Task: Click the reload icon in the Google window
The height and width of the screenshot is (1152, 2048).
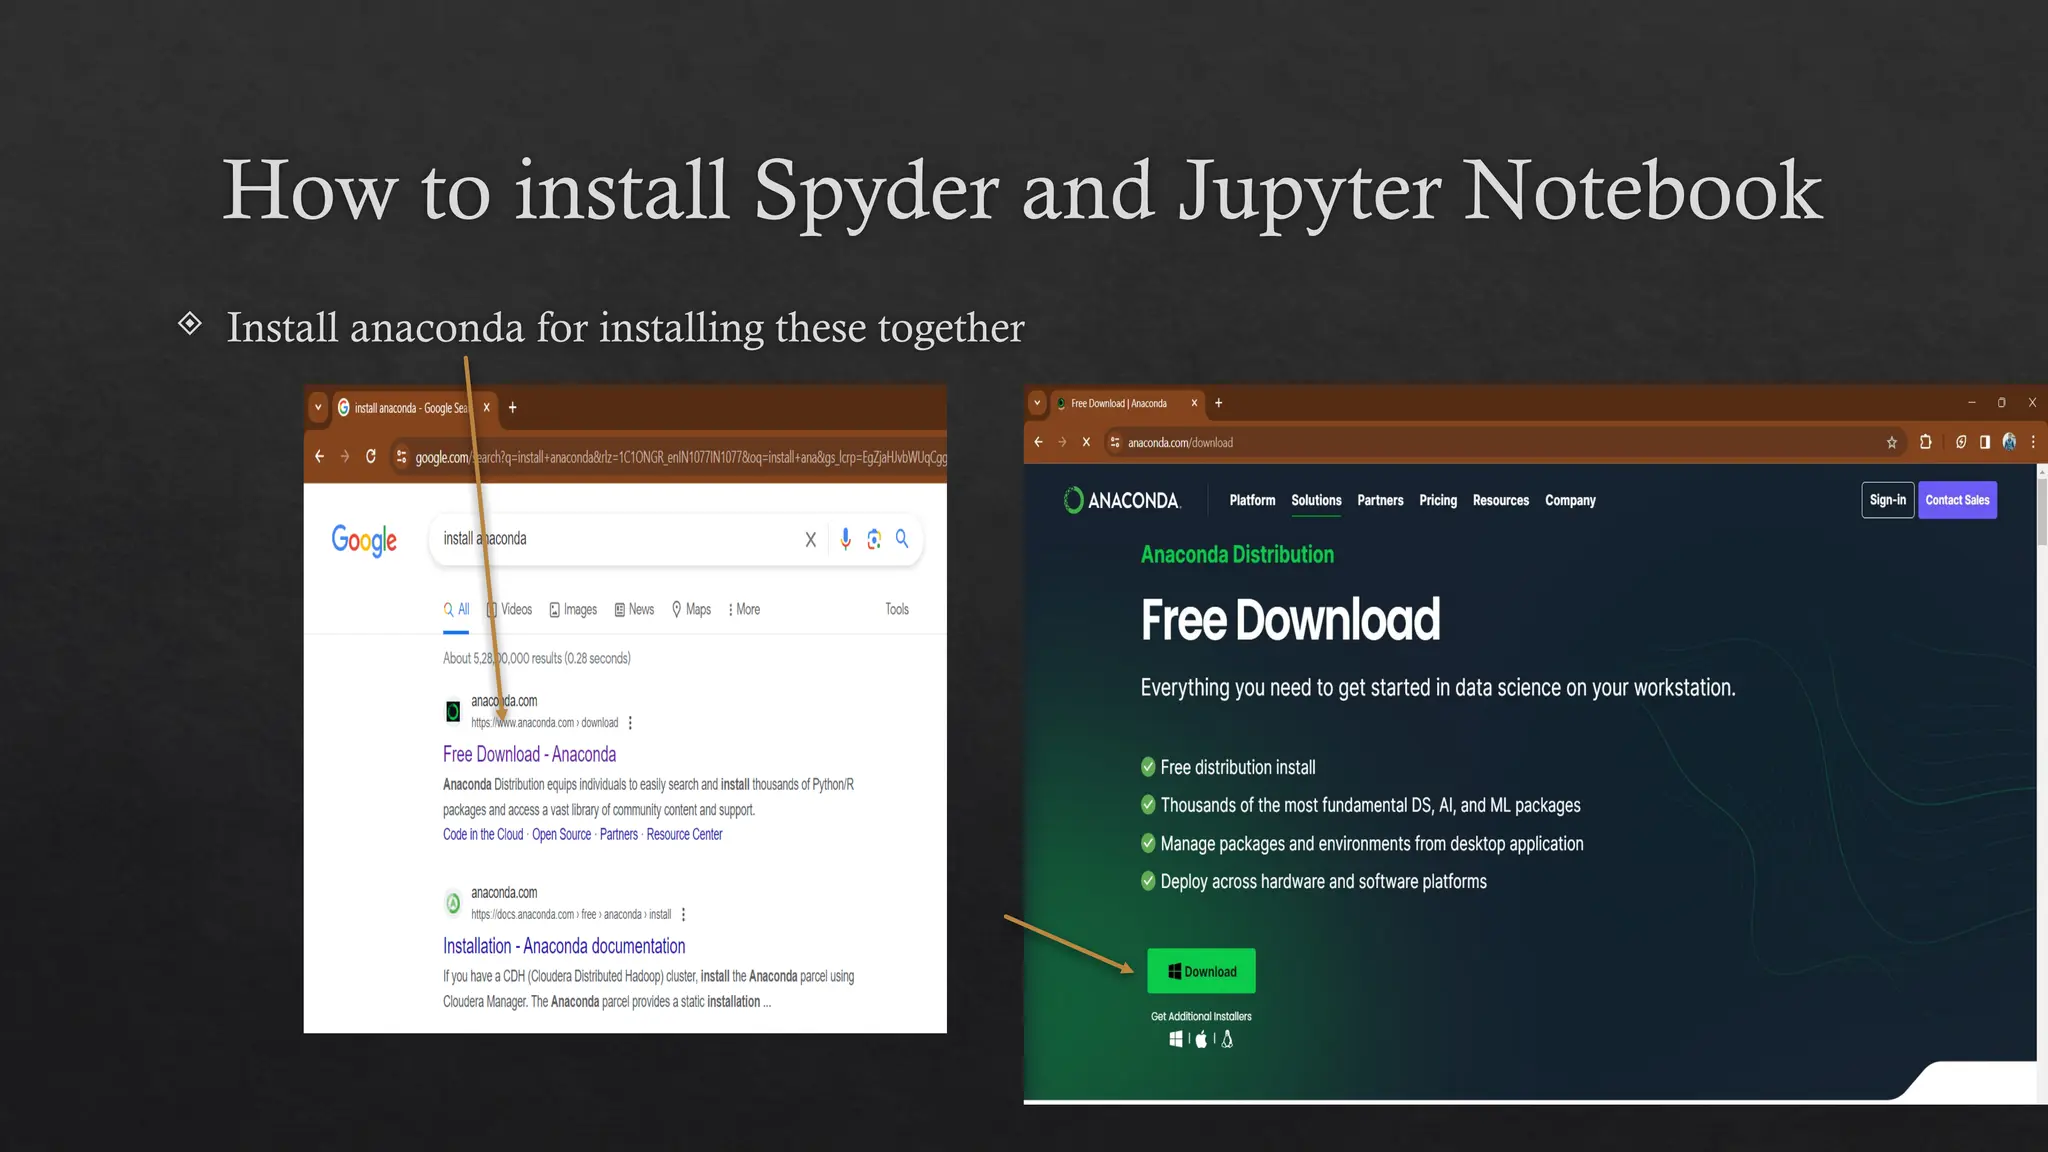Action: [371, 457]
